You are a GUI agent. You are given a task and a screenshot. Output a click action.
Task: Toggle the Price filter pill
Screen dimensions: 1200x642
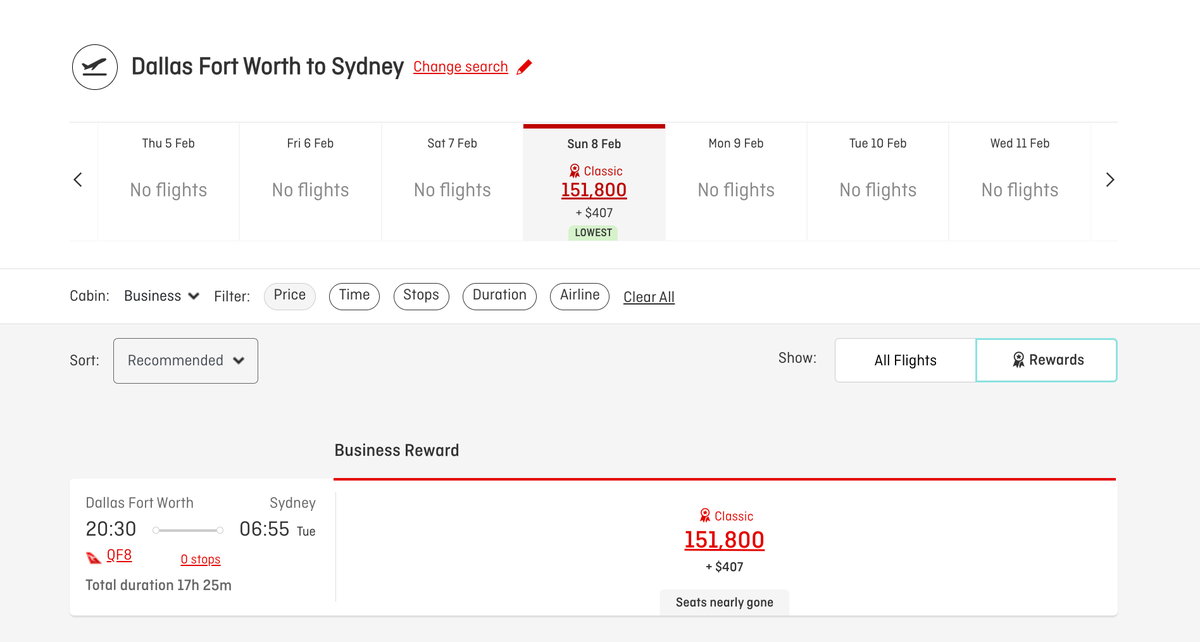[289, 295]
